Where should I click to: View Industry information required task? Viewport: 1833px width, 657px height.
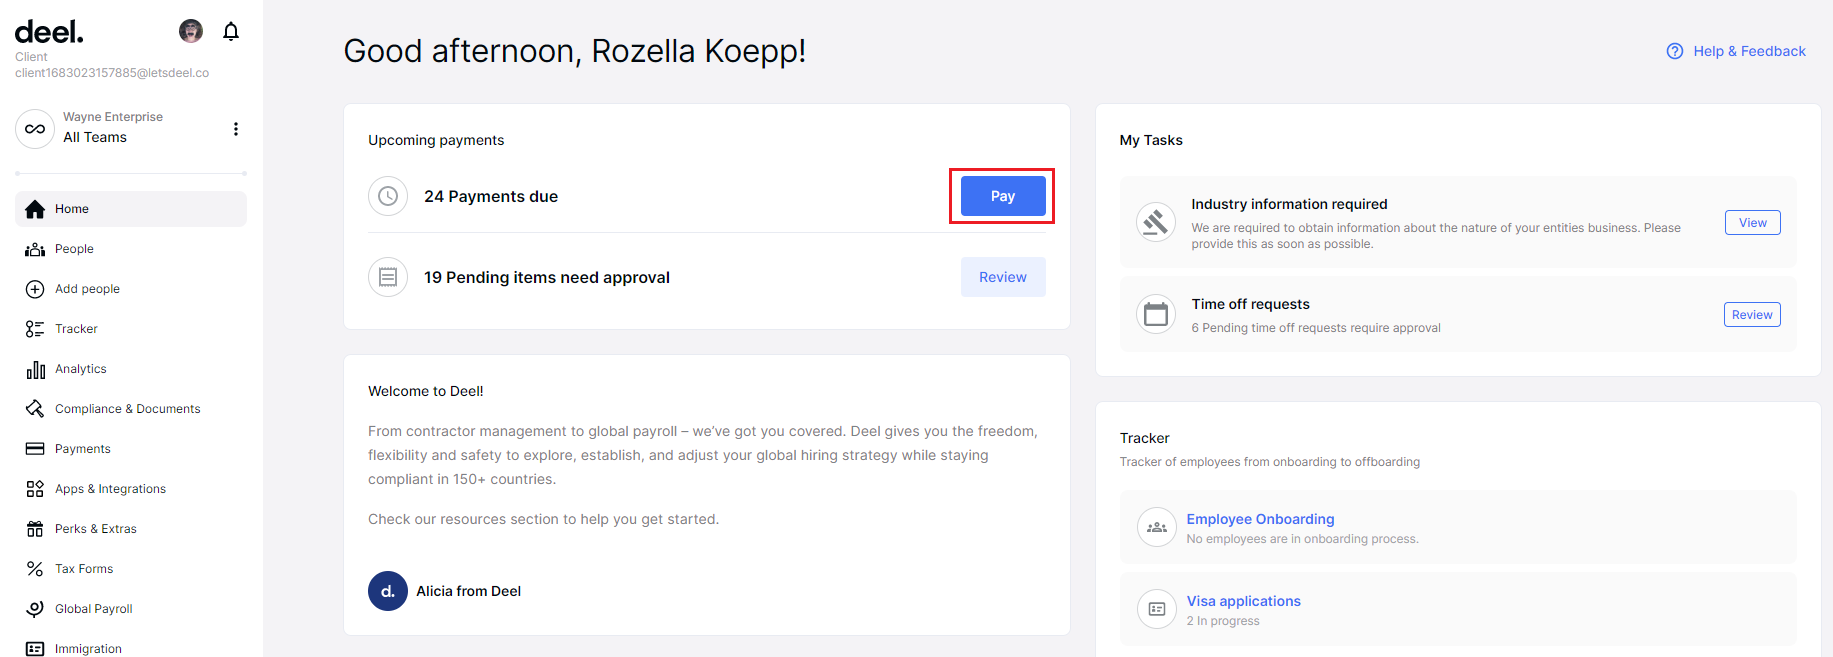pos(1752,223)
